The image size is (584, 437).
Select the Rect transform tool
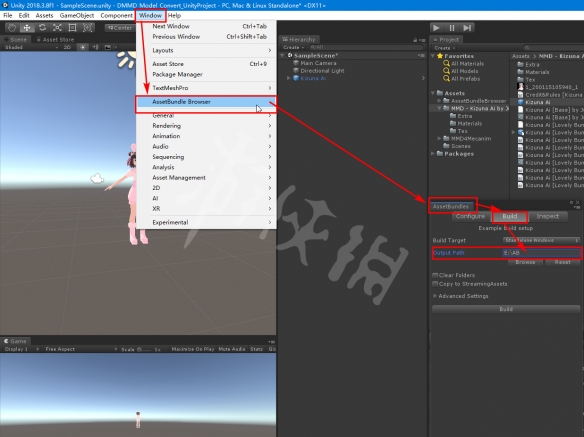(72, 28)
